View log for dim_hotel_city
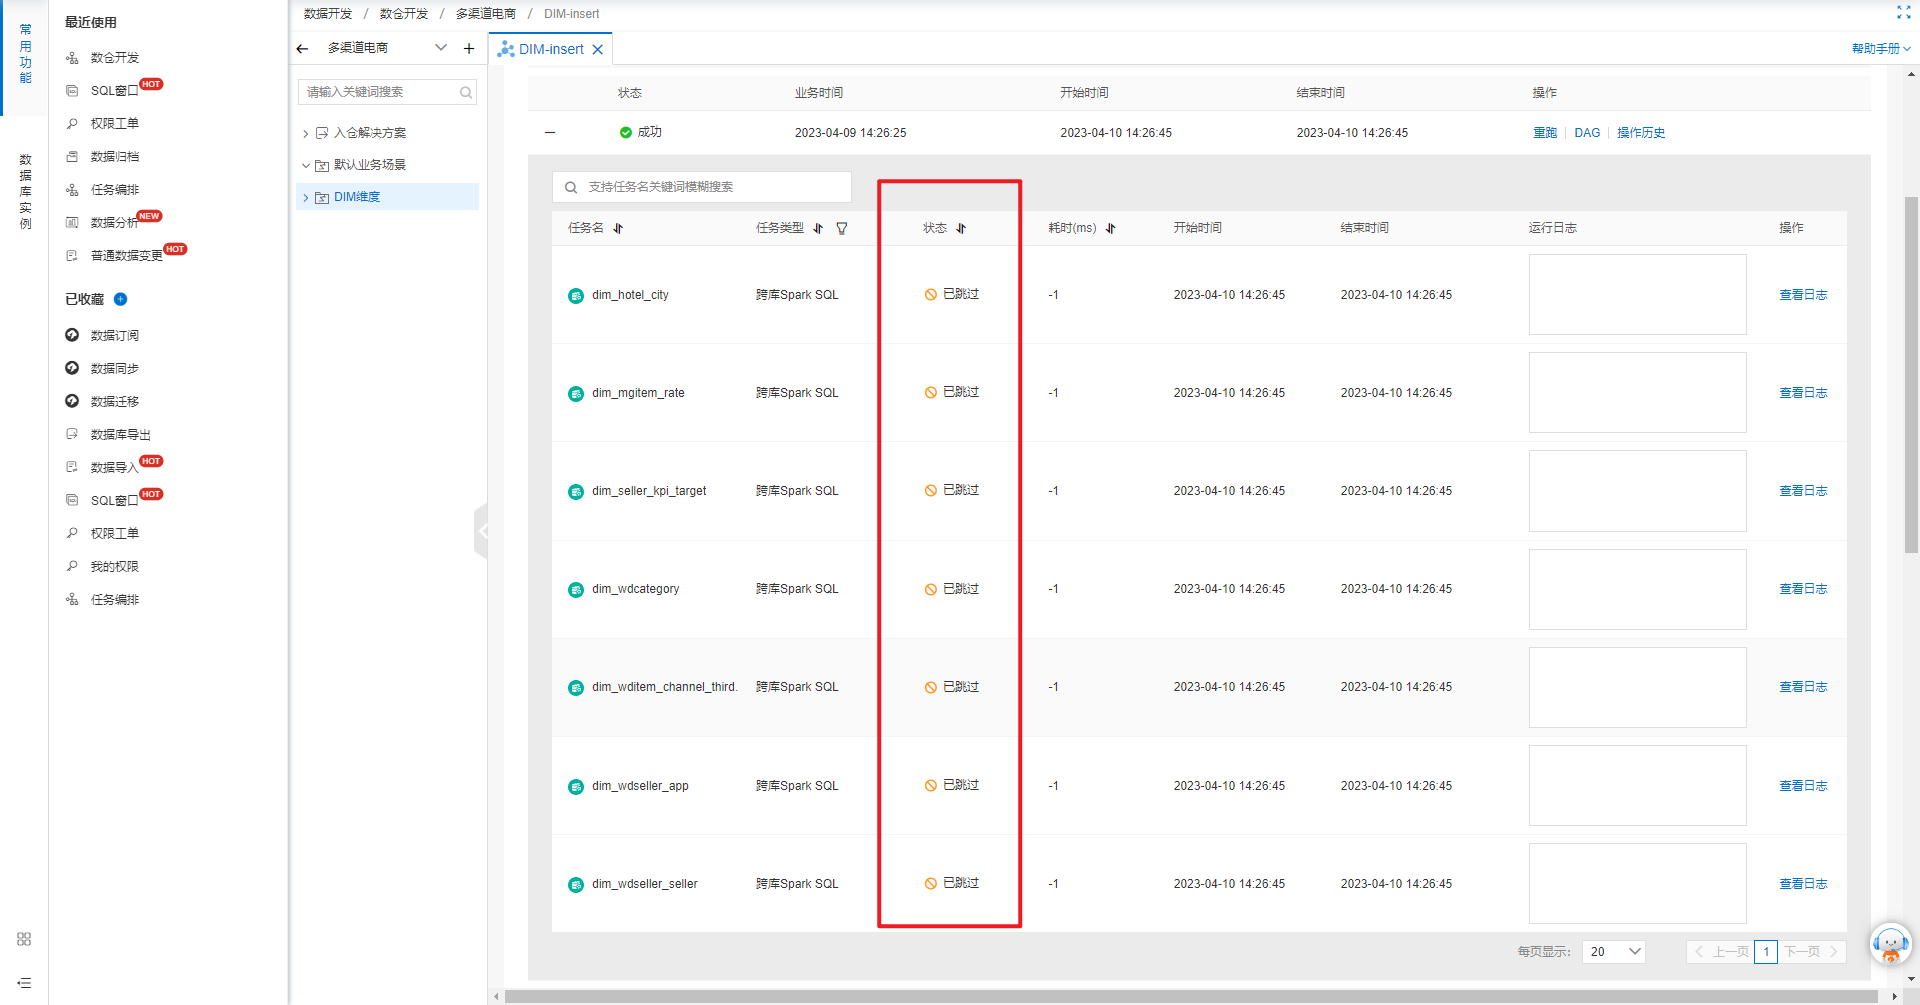The image size is (1920, 1005). (x=1803, y=295)
